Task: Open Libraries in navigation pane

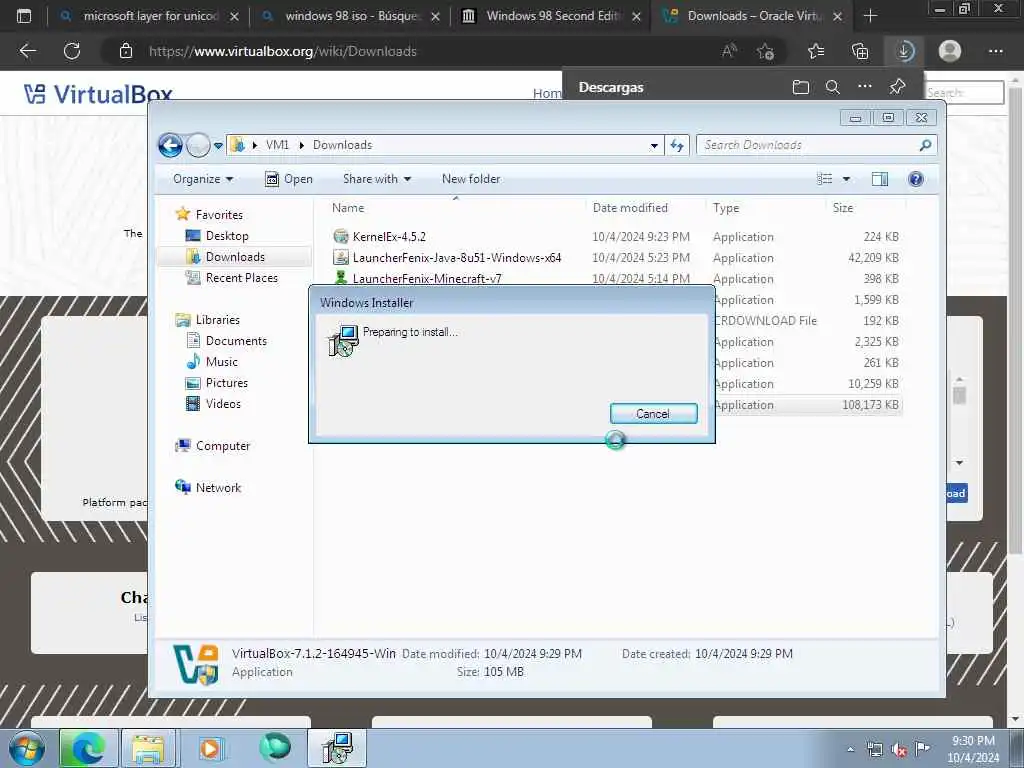Action: [217, 319]
